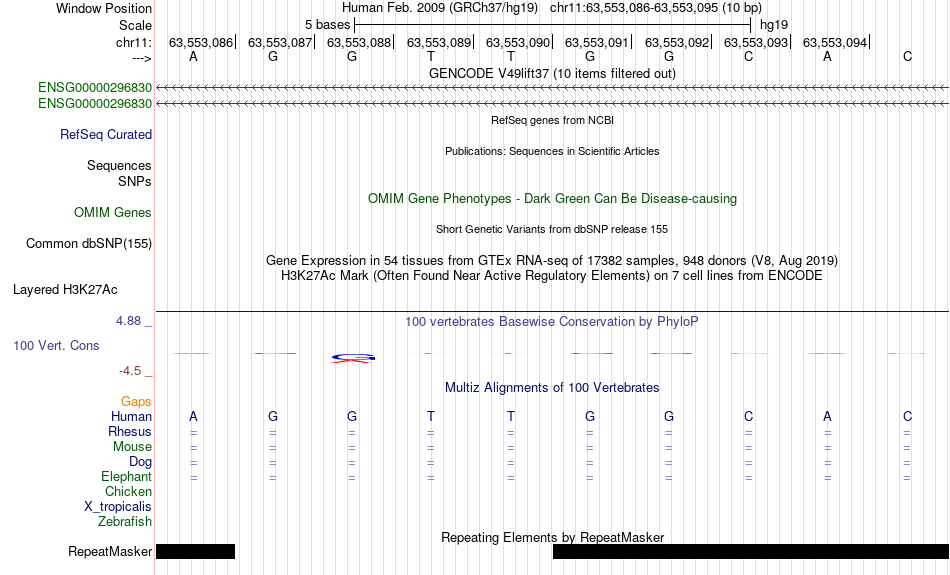Open 'Short Genetic Variants from dbSNP release 155'
The image size is (950, 575).
[552, 229]
